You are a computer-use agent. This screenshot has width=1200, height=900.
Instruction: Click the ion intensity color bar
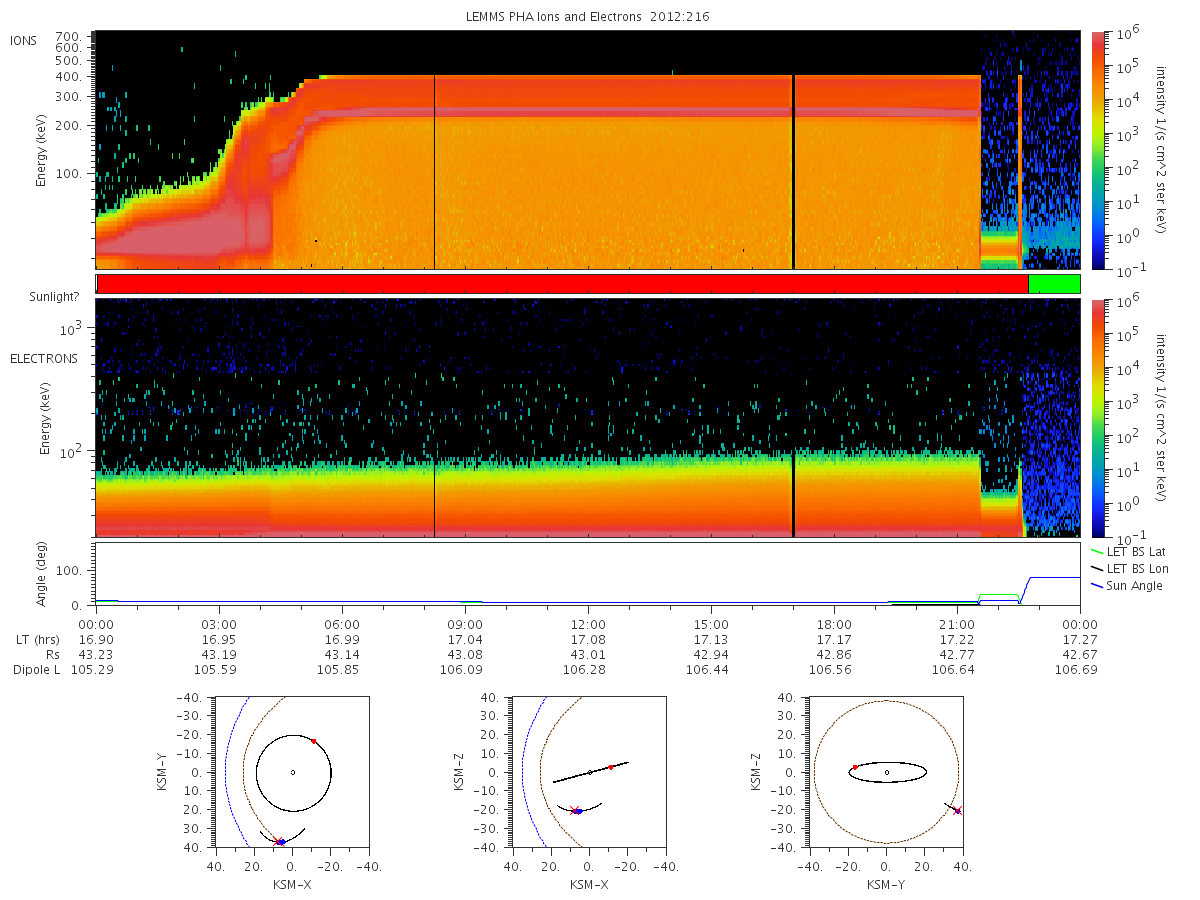pyautogui.click(x=1097, y=150)
